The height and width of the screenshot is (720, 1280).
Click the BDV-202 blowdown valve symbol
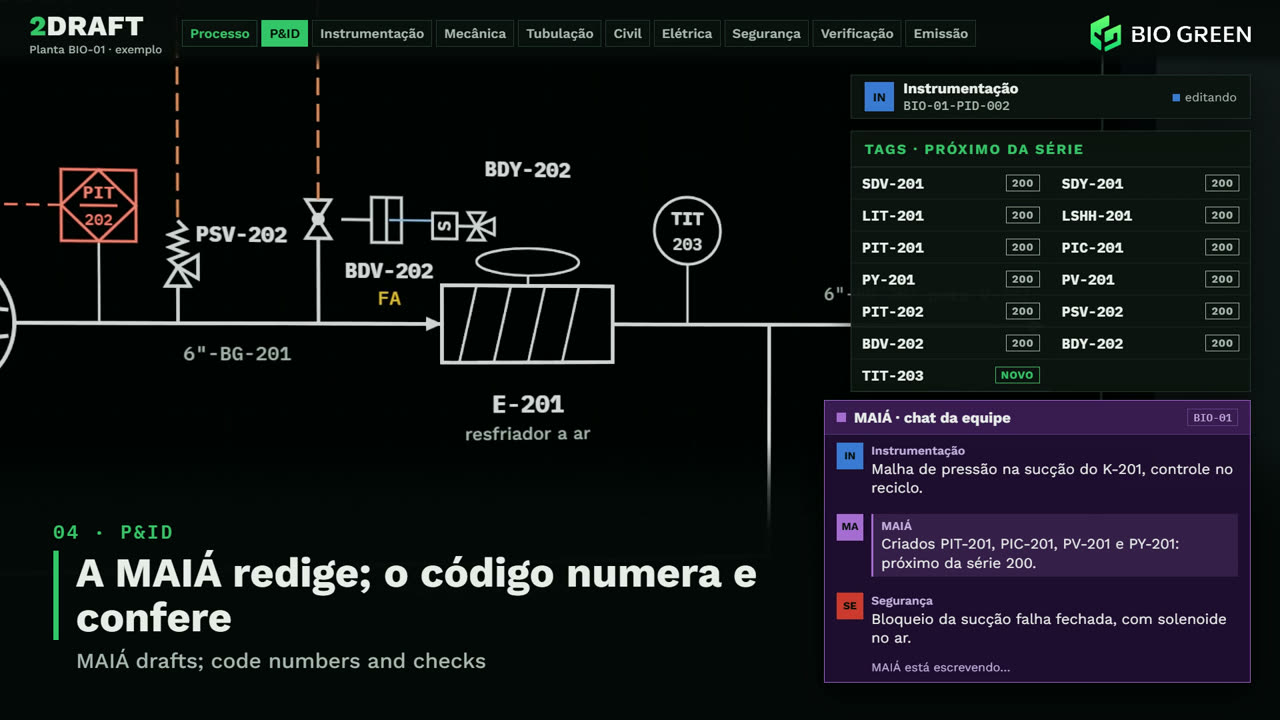(319, 218)
